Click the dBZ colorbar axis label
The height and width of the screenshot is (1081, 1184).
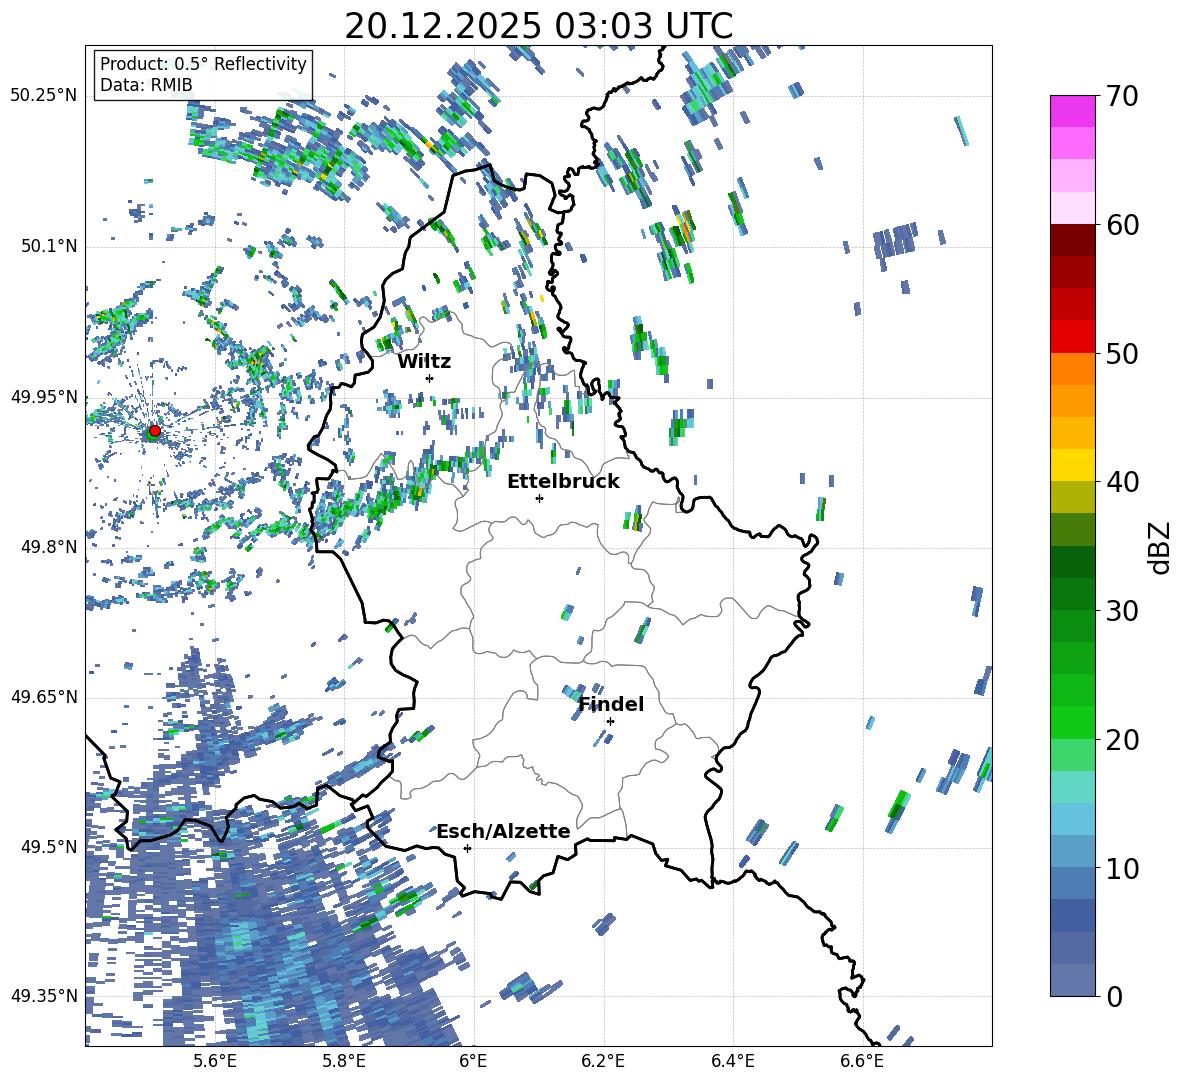click(x=1160, y=547)
